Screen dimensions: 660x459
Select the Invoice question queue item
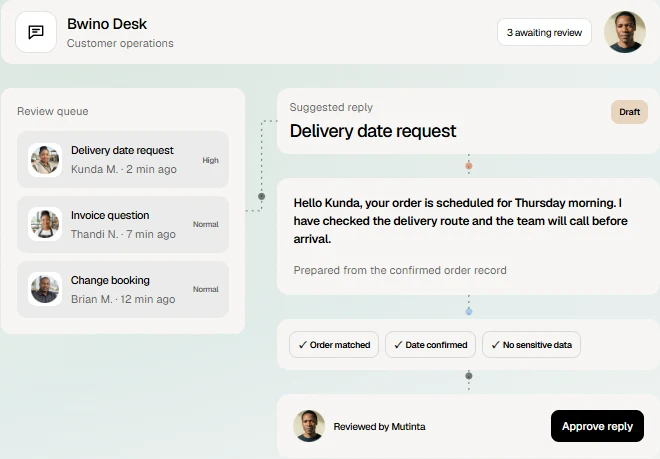click(123, 224)
